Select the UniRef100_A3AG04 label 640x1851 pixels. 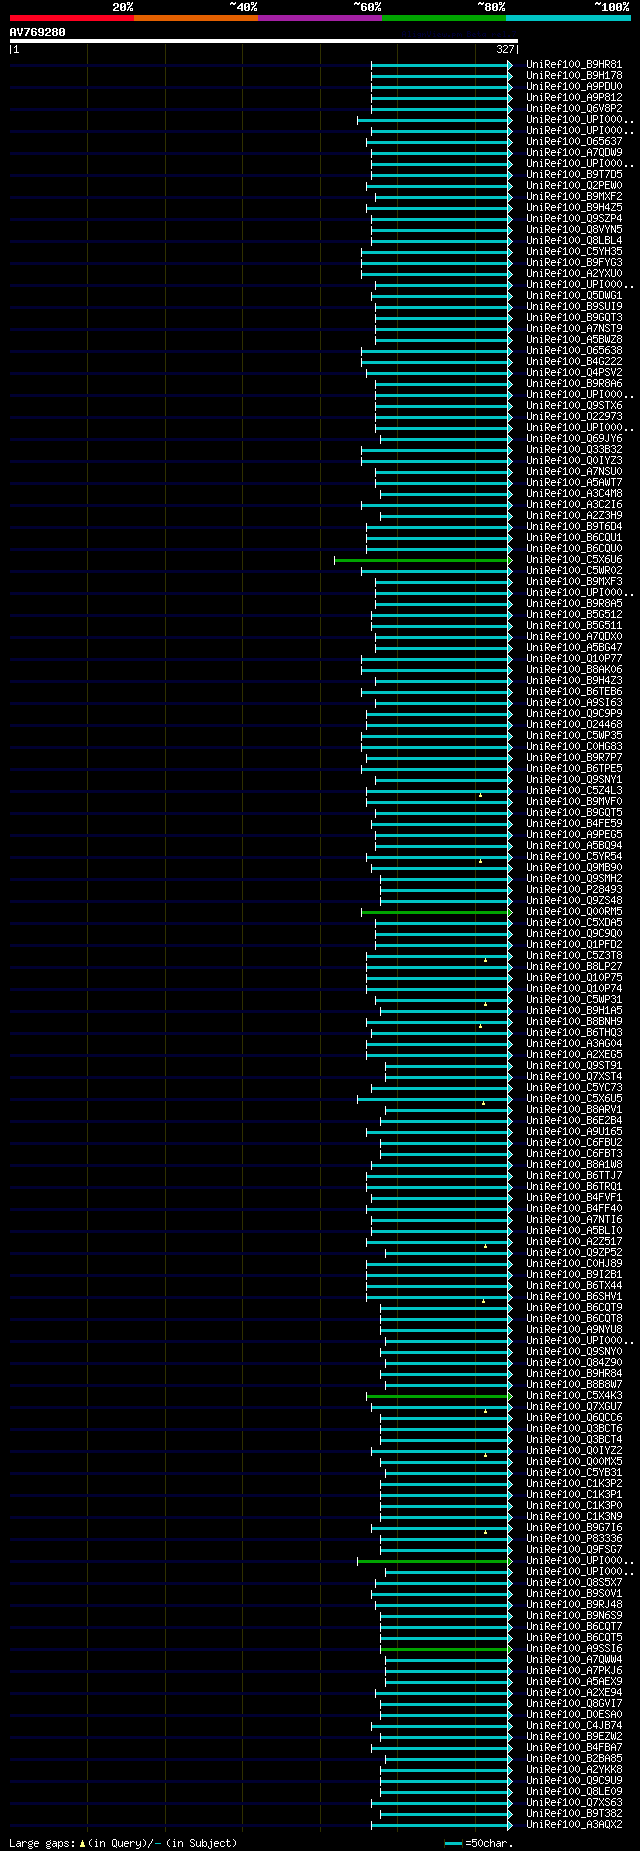(574, 1044)
